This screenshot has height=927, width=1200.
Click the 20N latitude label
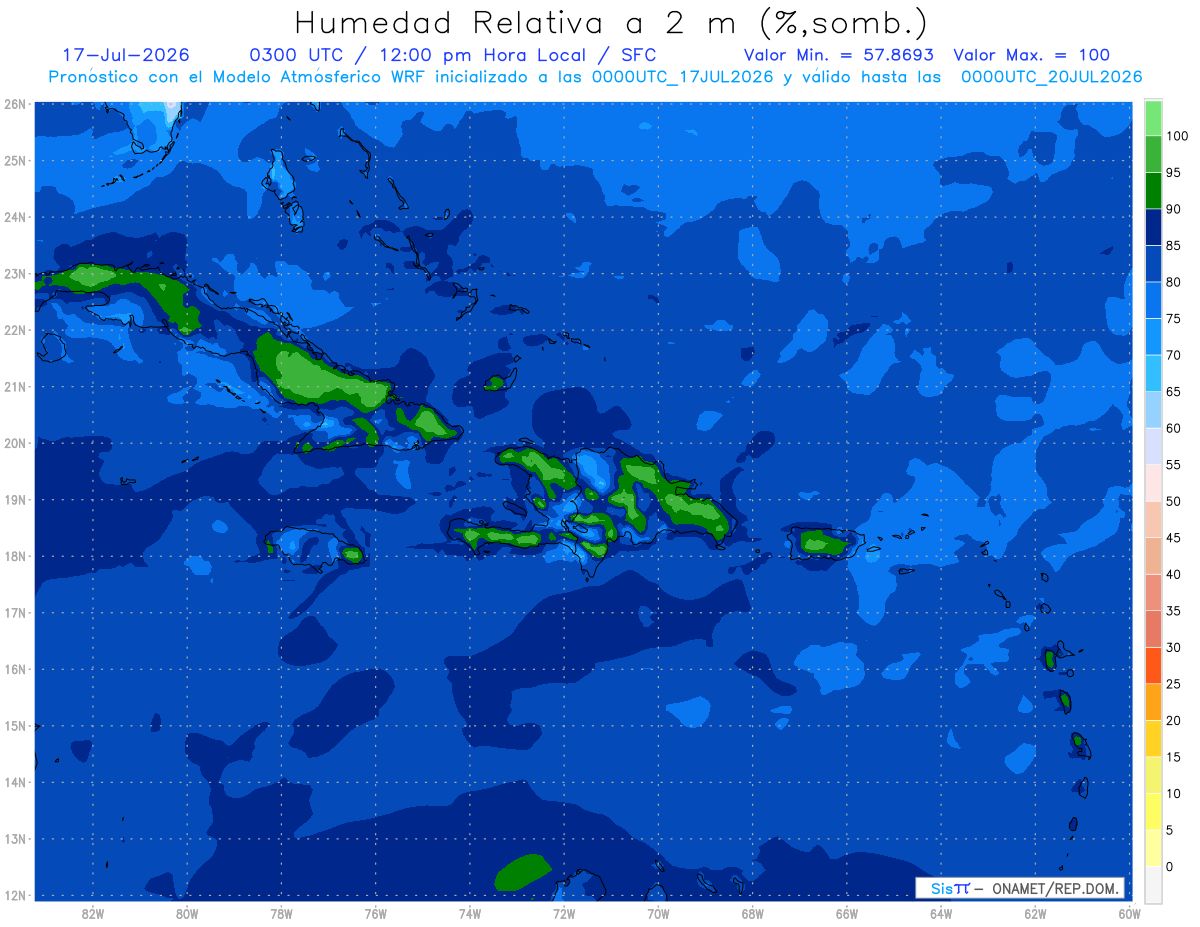[14, 443]
